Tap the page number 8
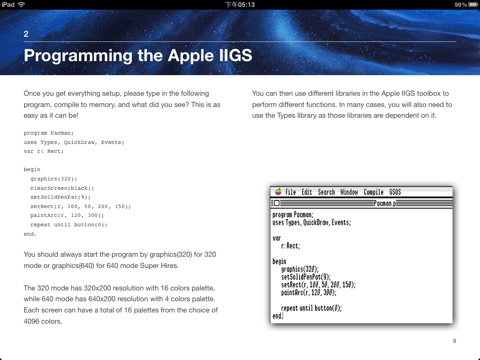 (454, 341)
